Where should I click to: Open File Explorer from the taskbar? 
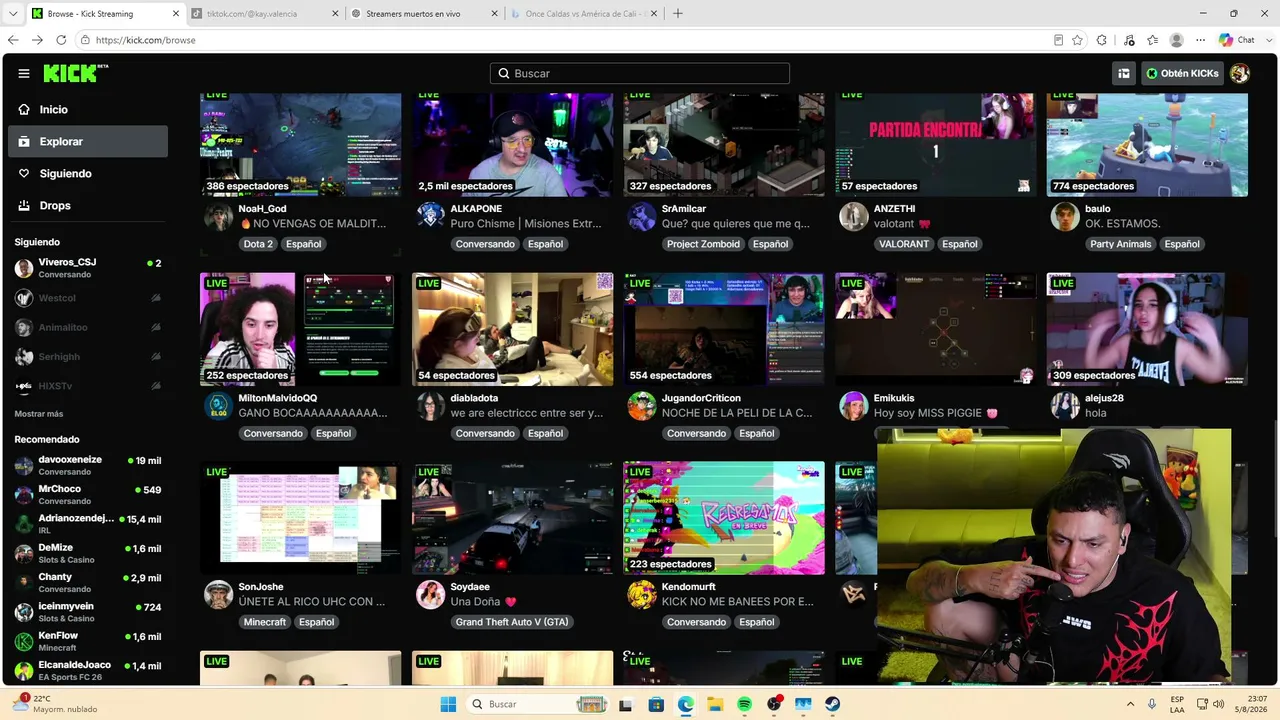715,704
